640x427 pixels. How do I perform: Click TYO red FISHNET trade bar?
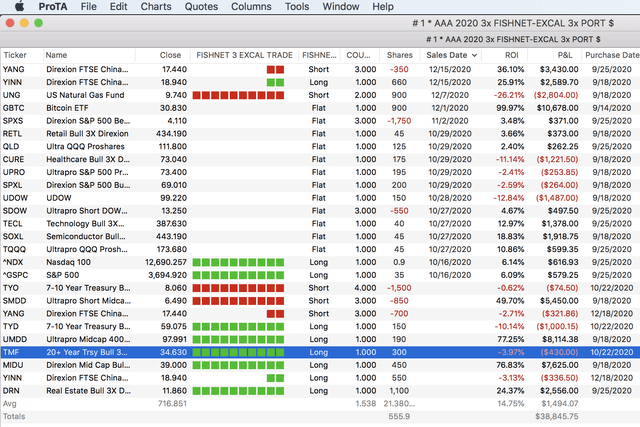pos(238,288)
